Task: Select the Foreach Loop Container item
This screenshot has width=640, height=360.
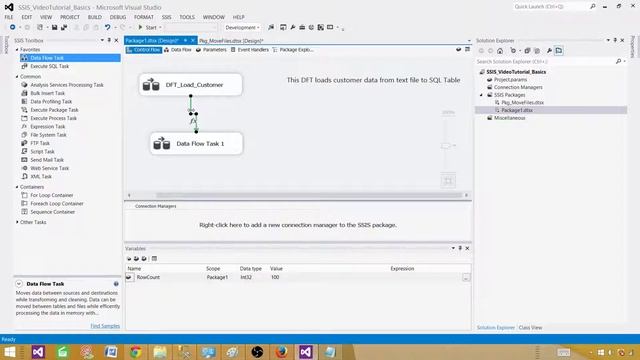Action: [57, 204]
